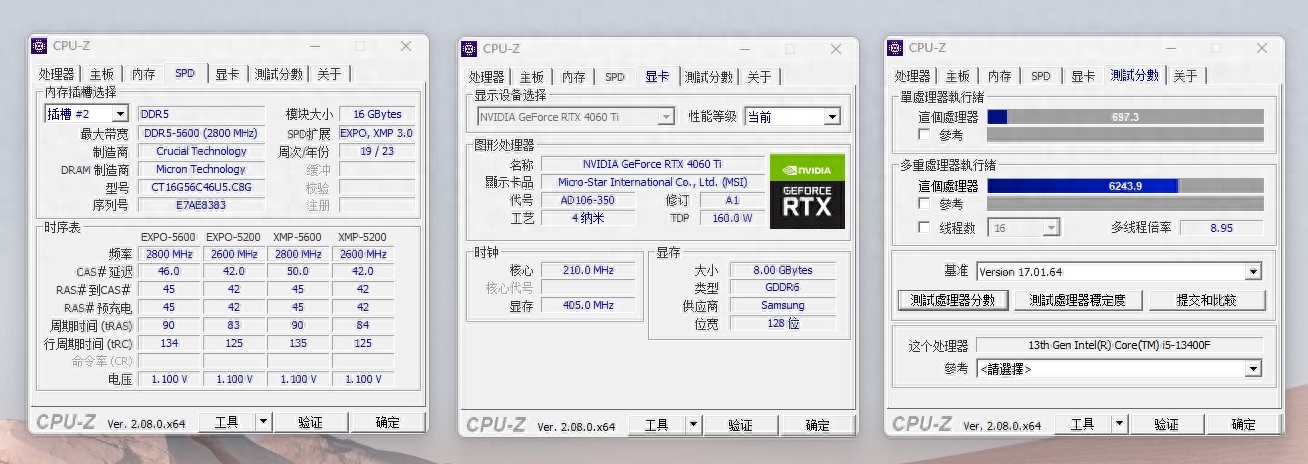Switch to 测试分数 tab in graphics window
This screenshot has width=1308, height=464.
pos(709,77)
